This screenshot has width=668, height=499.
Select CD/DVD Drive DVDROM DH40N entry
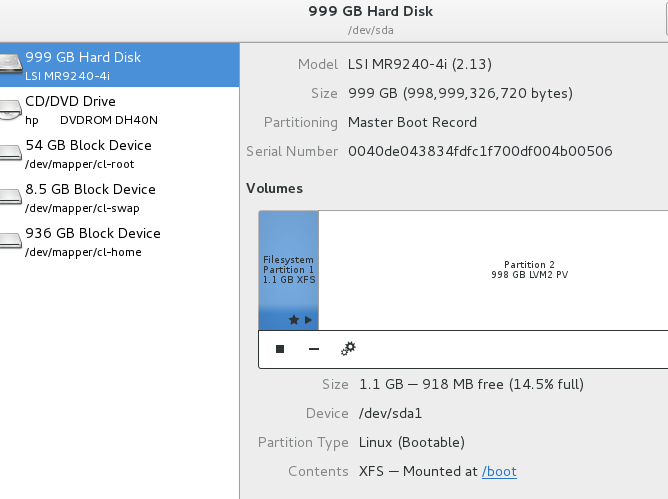click(119, 109)
